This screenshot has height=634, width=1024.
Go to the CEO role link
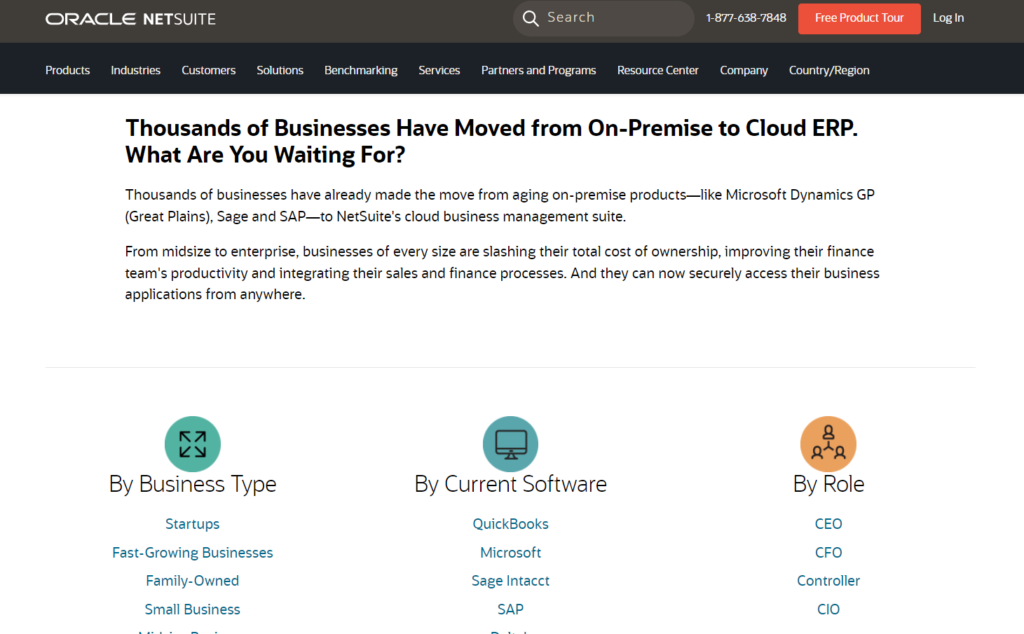pyautogui.click(x=828, y=524)
